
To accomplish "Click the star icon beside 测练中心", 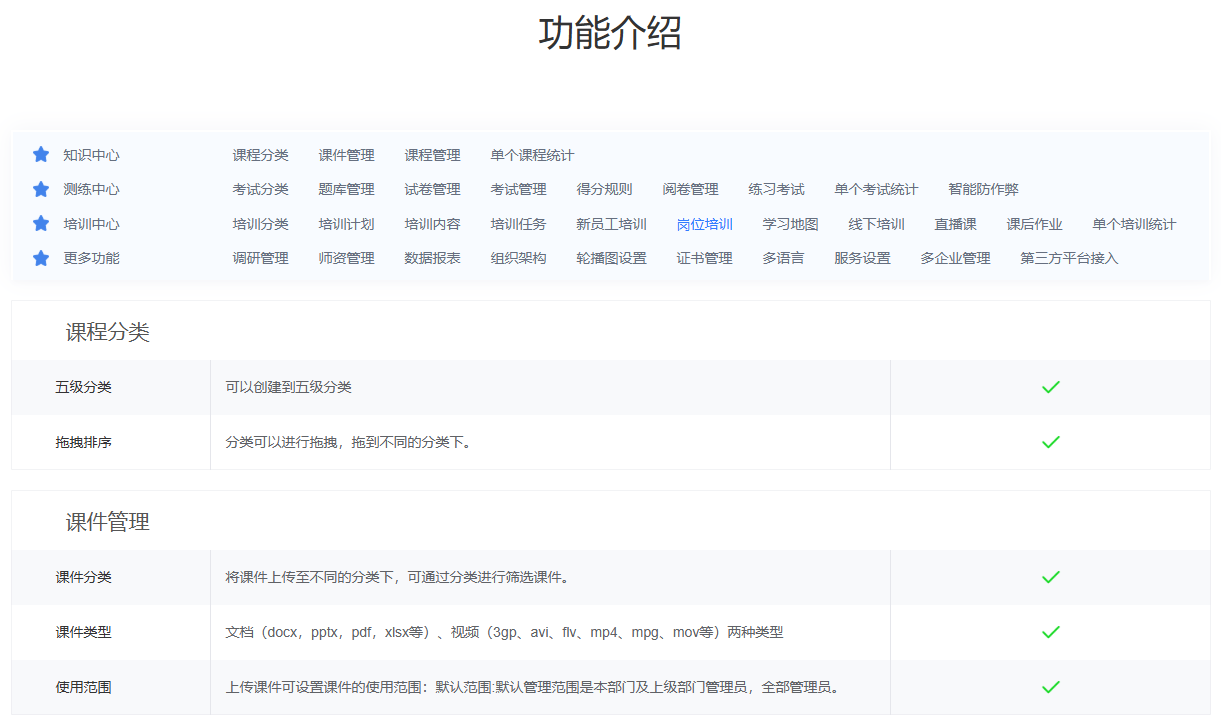I will [40, 189].
